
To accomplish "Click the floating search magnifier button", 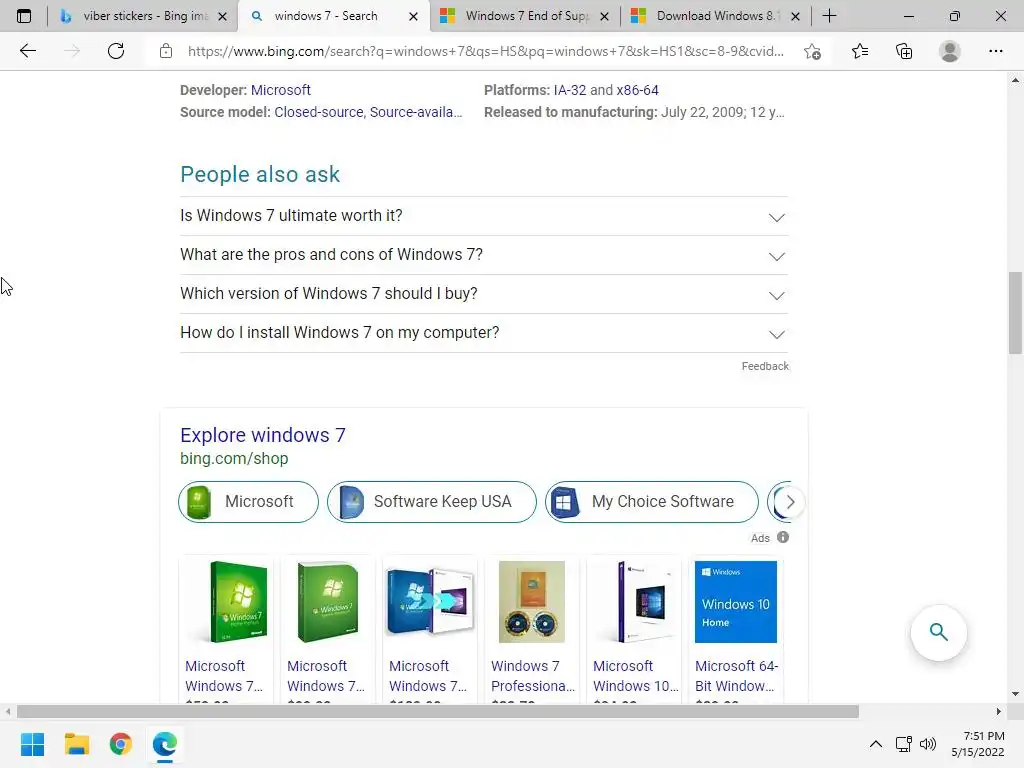I will [x=938, y=632].
